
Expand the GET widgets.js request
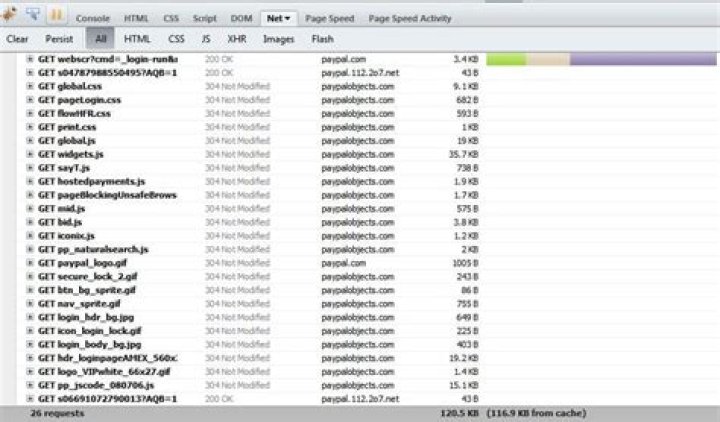pos(30,154)
